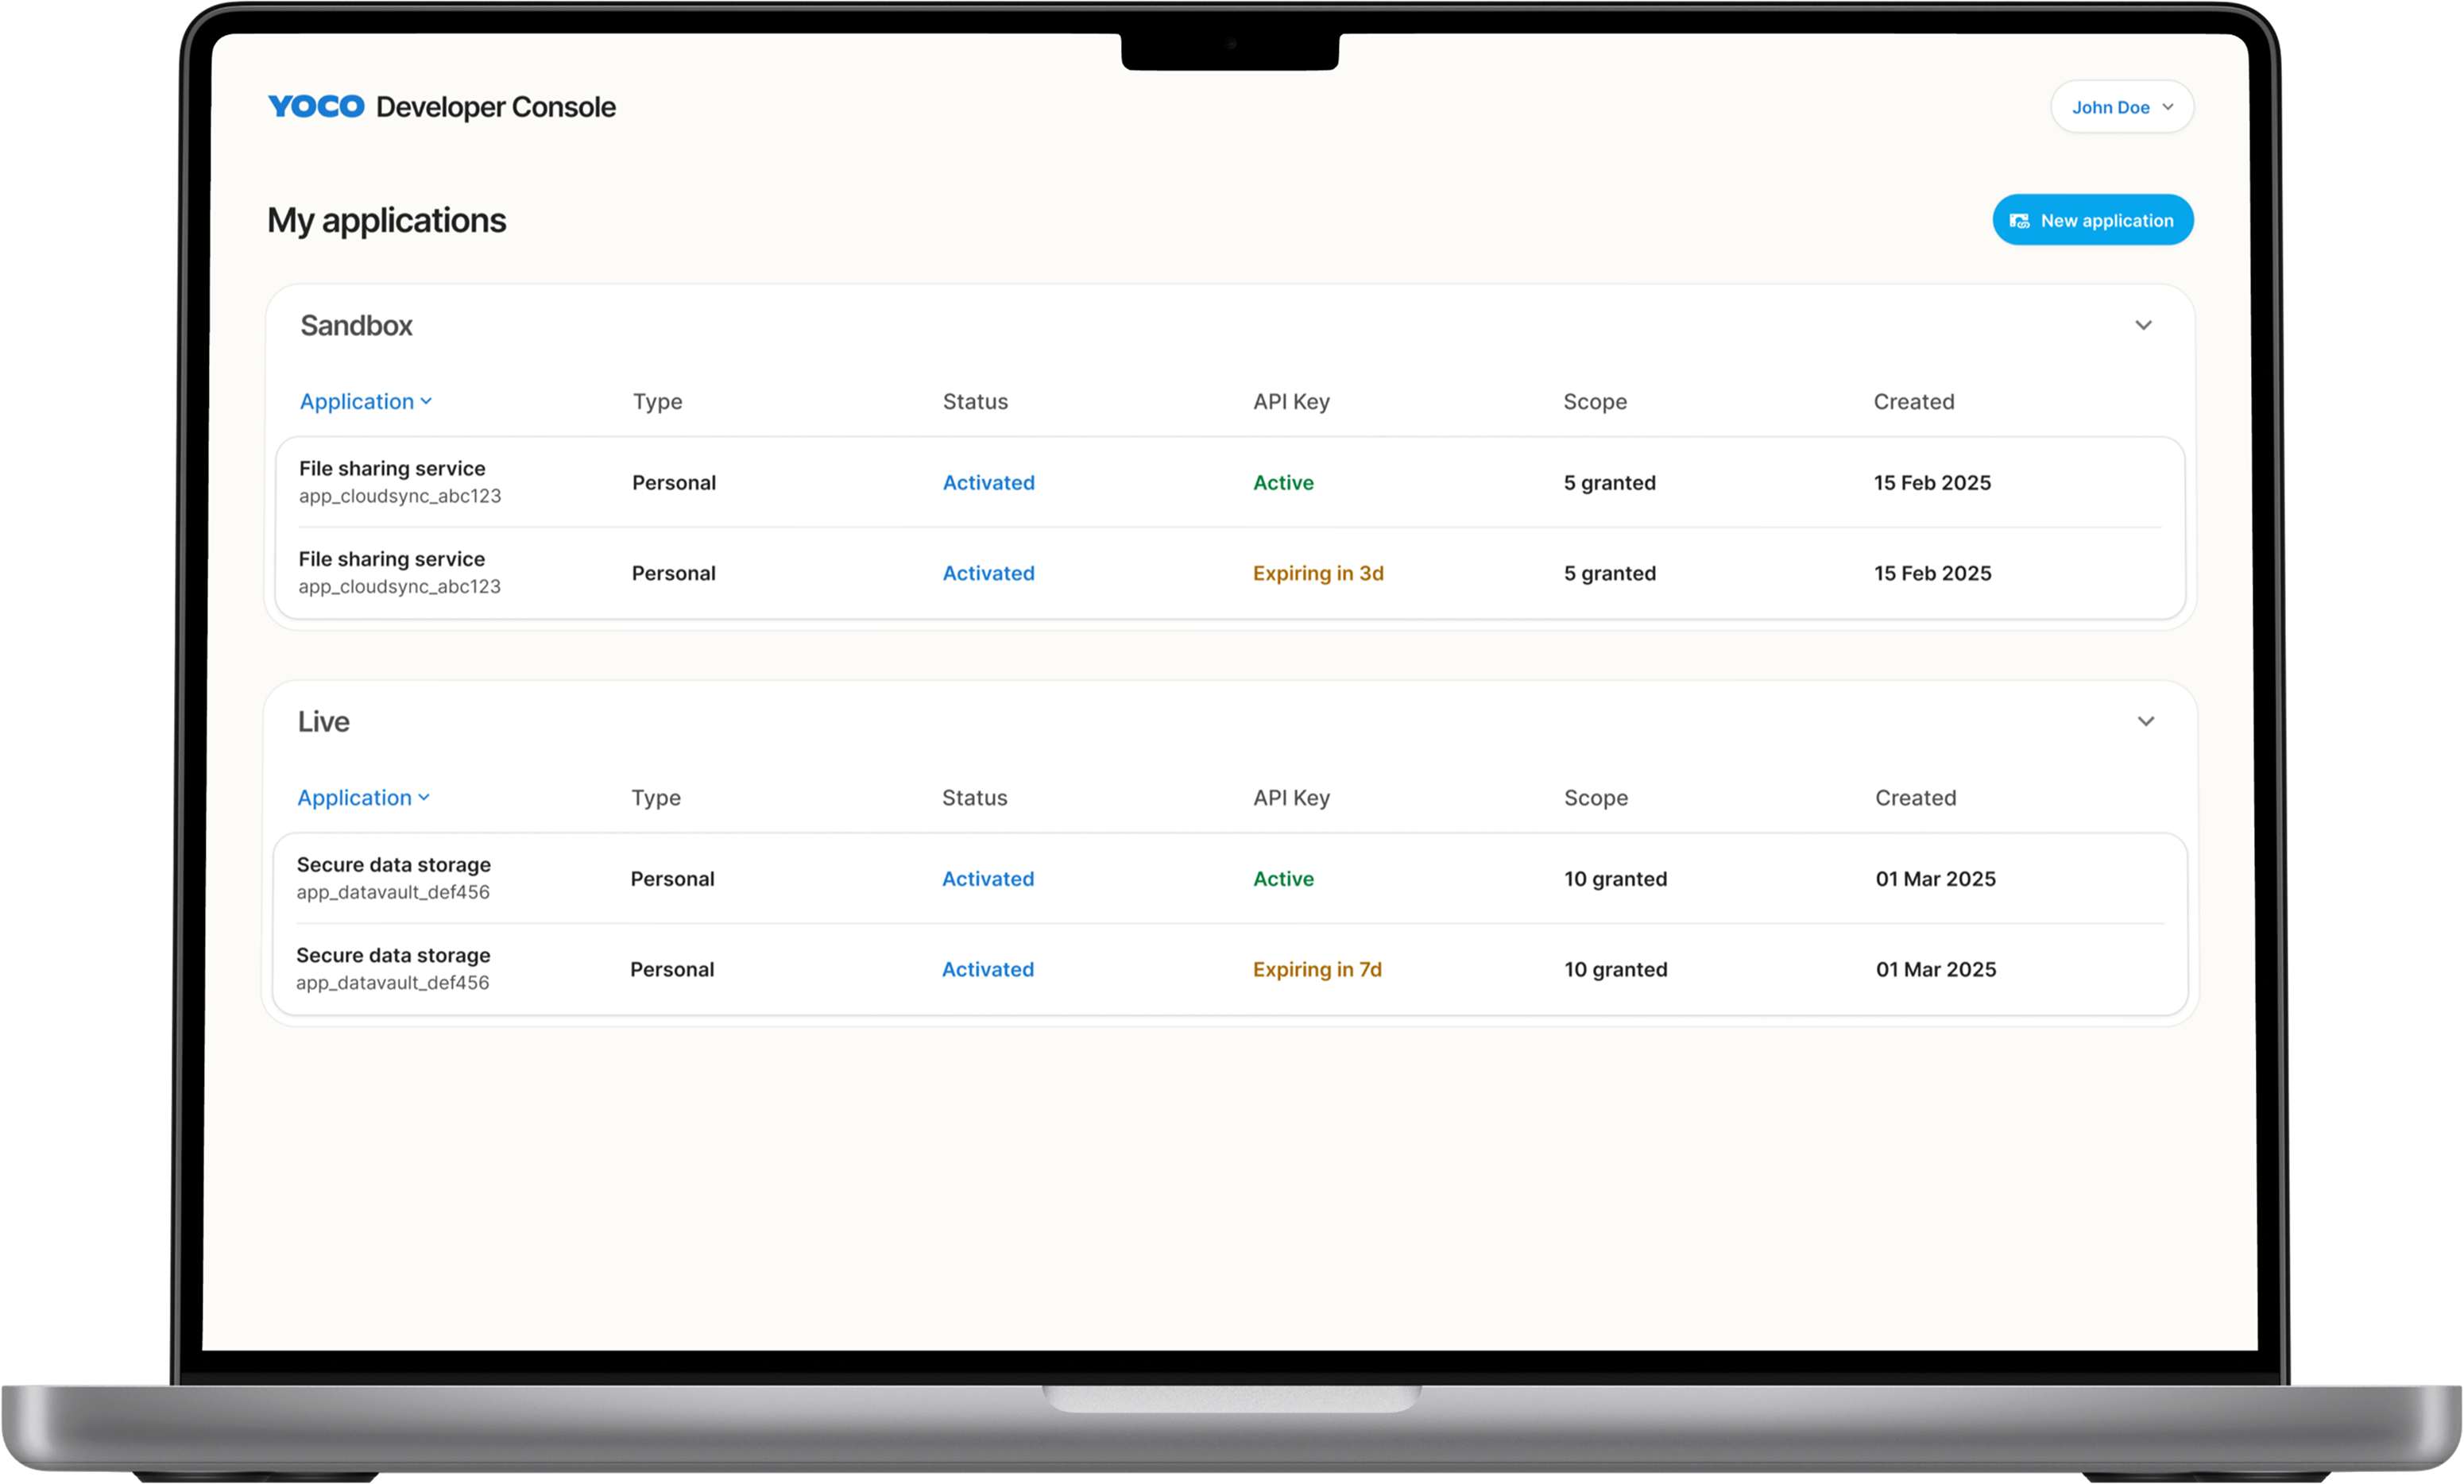Click Activated status in Live Active-key row

(987, 878)
